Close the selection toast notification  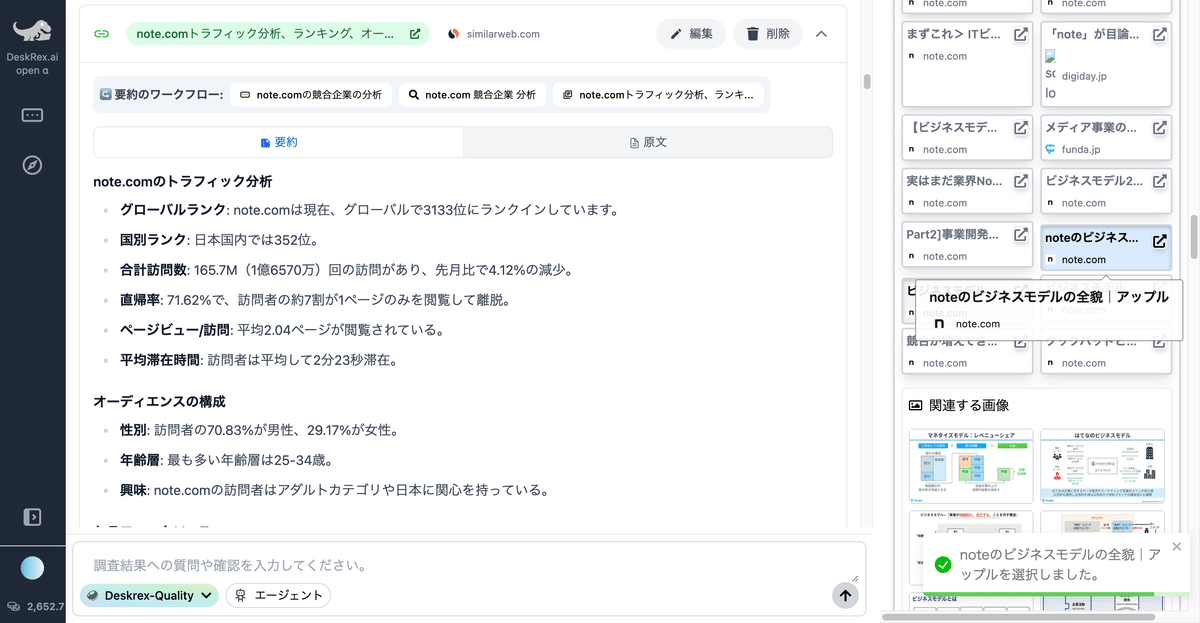click(x=1176, y=546)
